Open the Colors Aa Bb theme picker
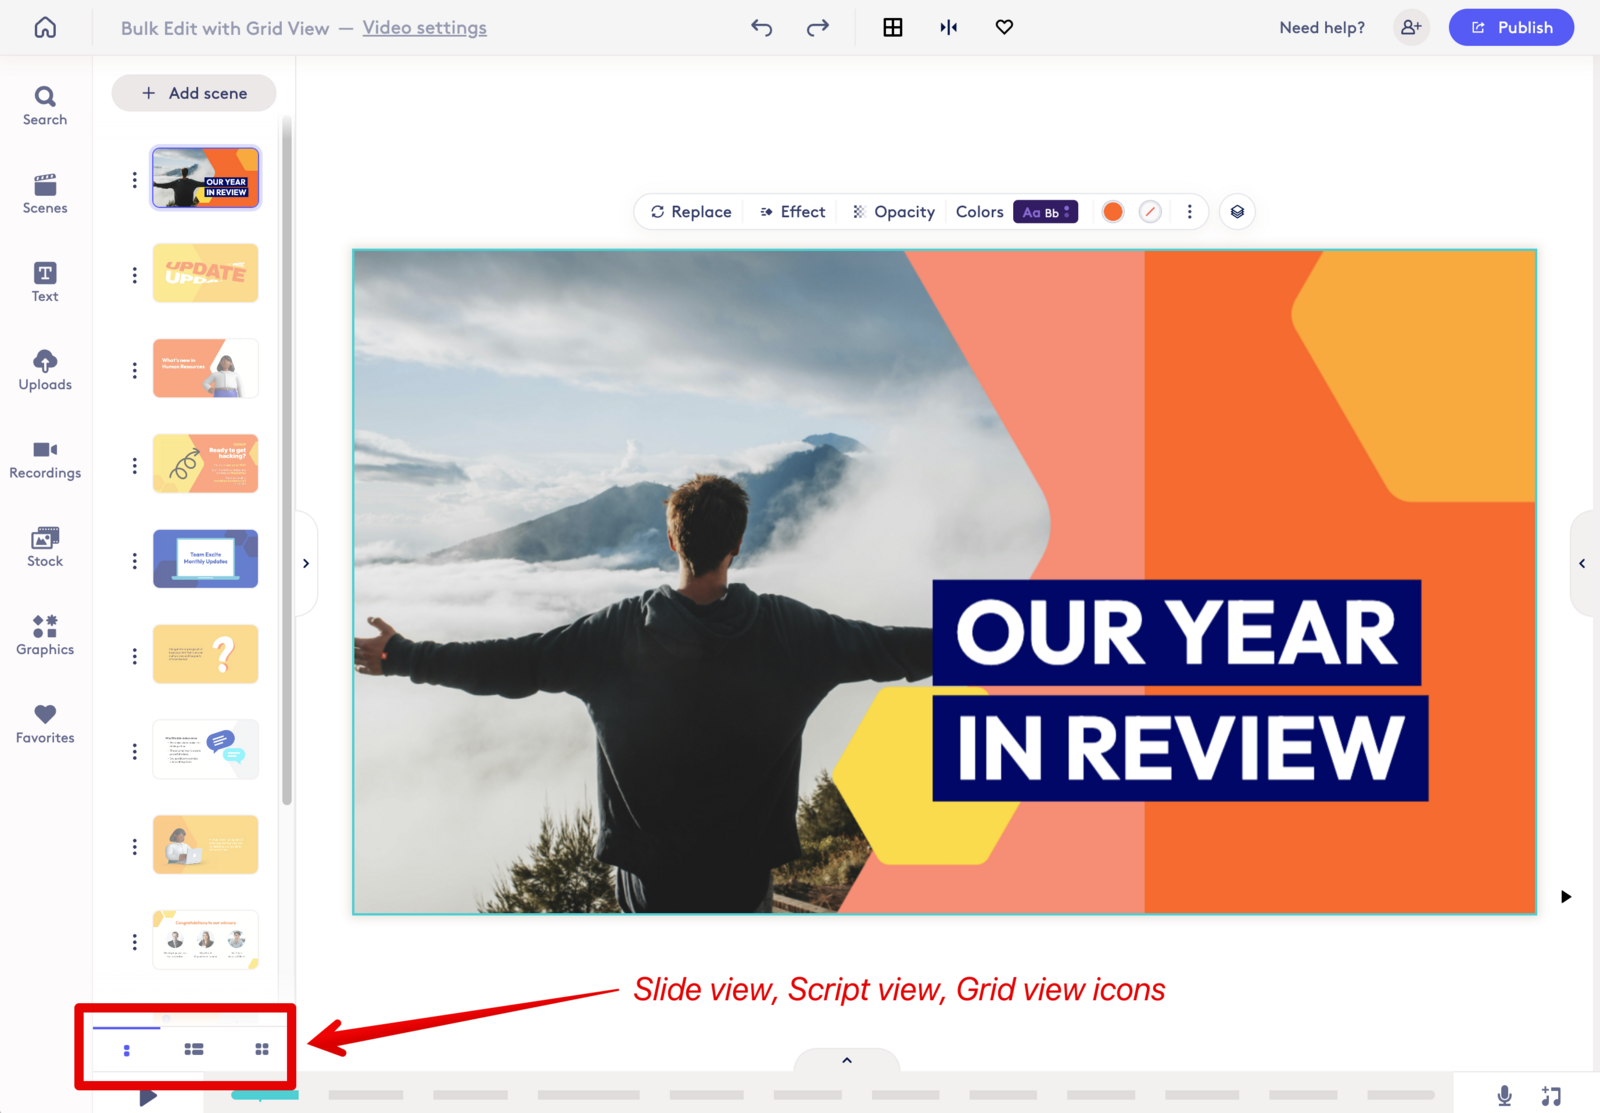 (1045, 212)
